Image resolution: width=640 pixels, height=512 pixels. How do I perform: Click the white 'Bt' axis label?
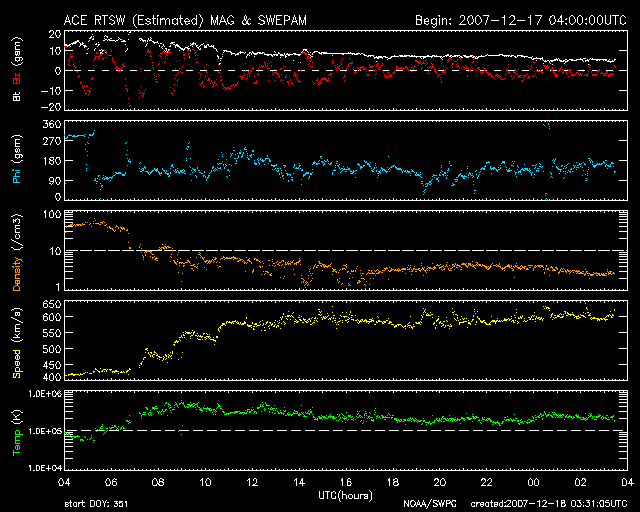pos(17,96)
